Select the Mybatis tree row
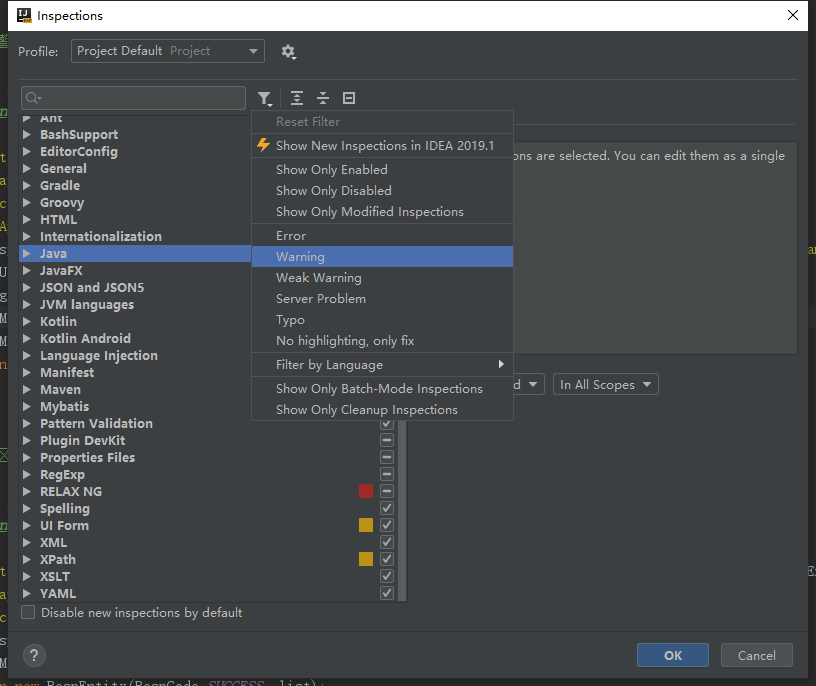 pos(135,406)
